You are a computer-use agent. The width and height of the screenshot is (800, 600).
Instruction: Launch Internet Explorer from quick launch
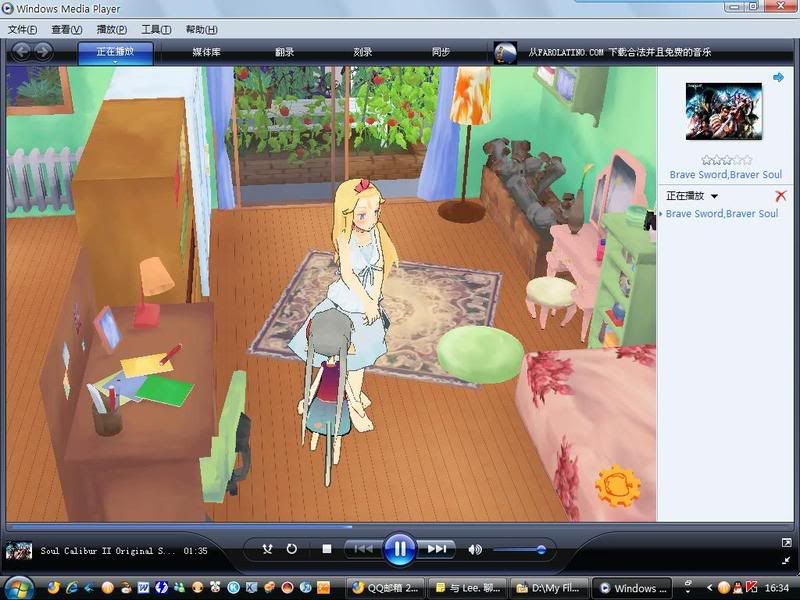pyautogui.click(x=72, y=588)
